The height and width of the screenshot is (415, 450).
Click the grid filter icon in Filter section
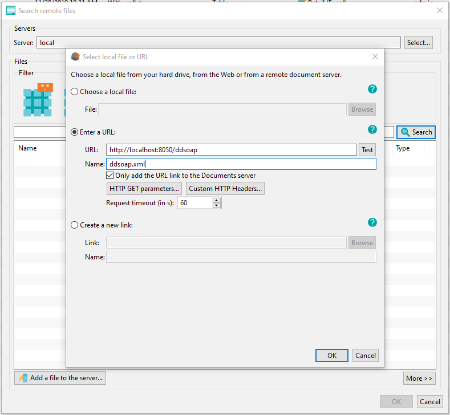38,100
